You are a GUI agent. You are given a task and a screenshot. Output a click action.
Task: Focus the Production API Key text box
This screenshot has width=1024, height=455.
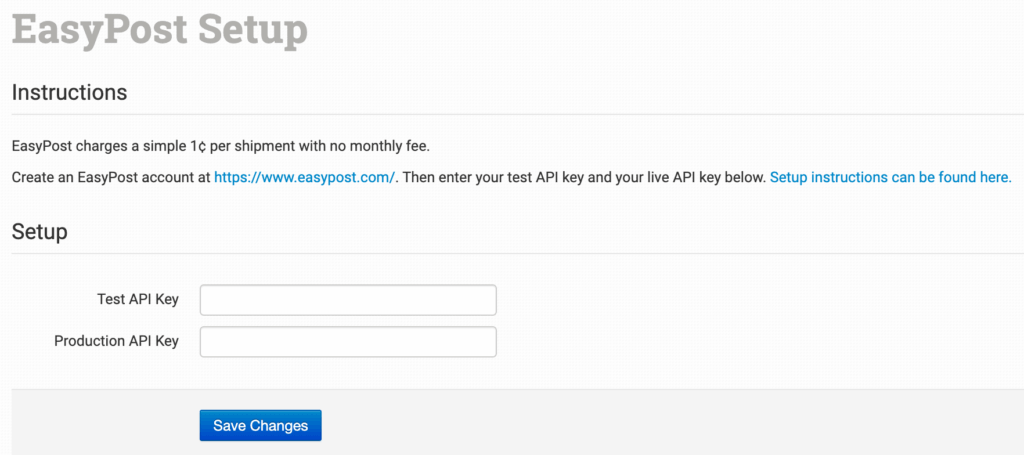click(x=348, y=342)
